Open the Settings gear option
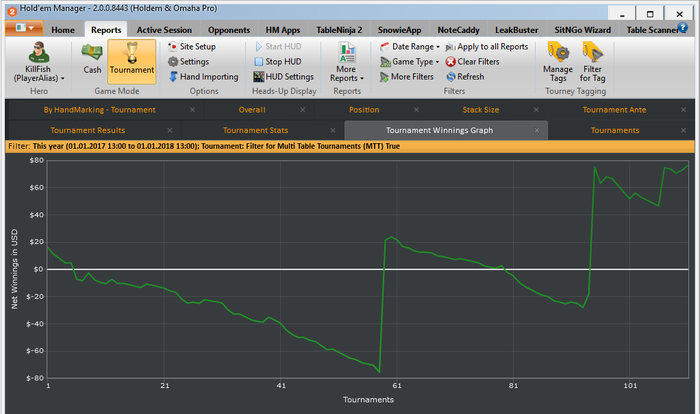Image resolution: width=700 pixels, height=414 pixels. tap(188, 62)
